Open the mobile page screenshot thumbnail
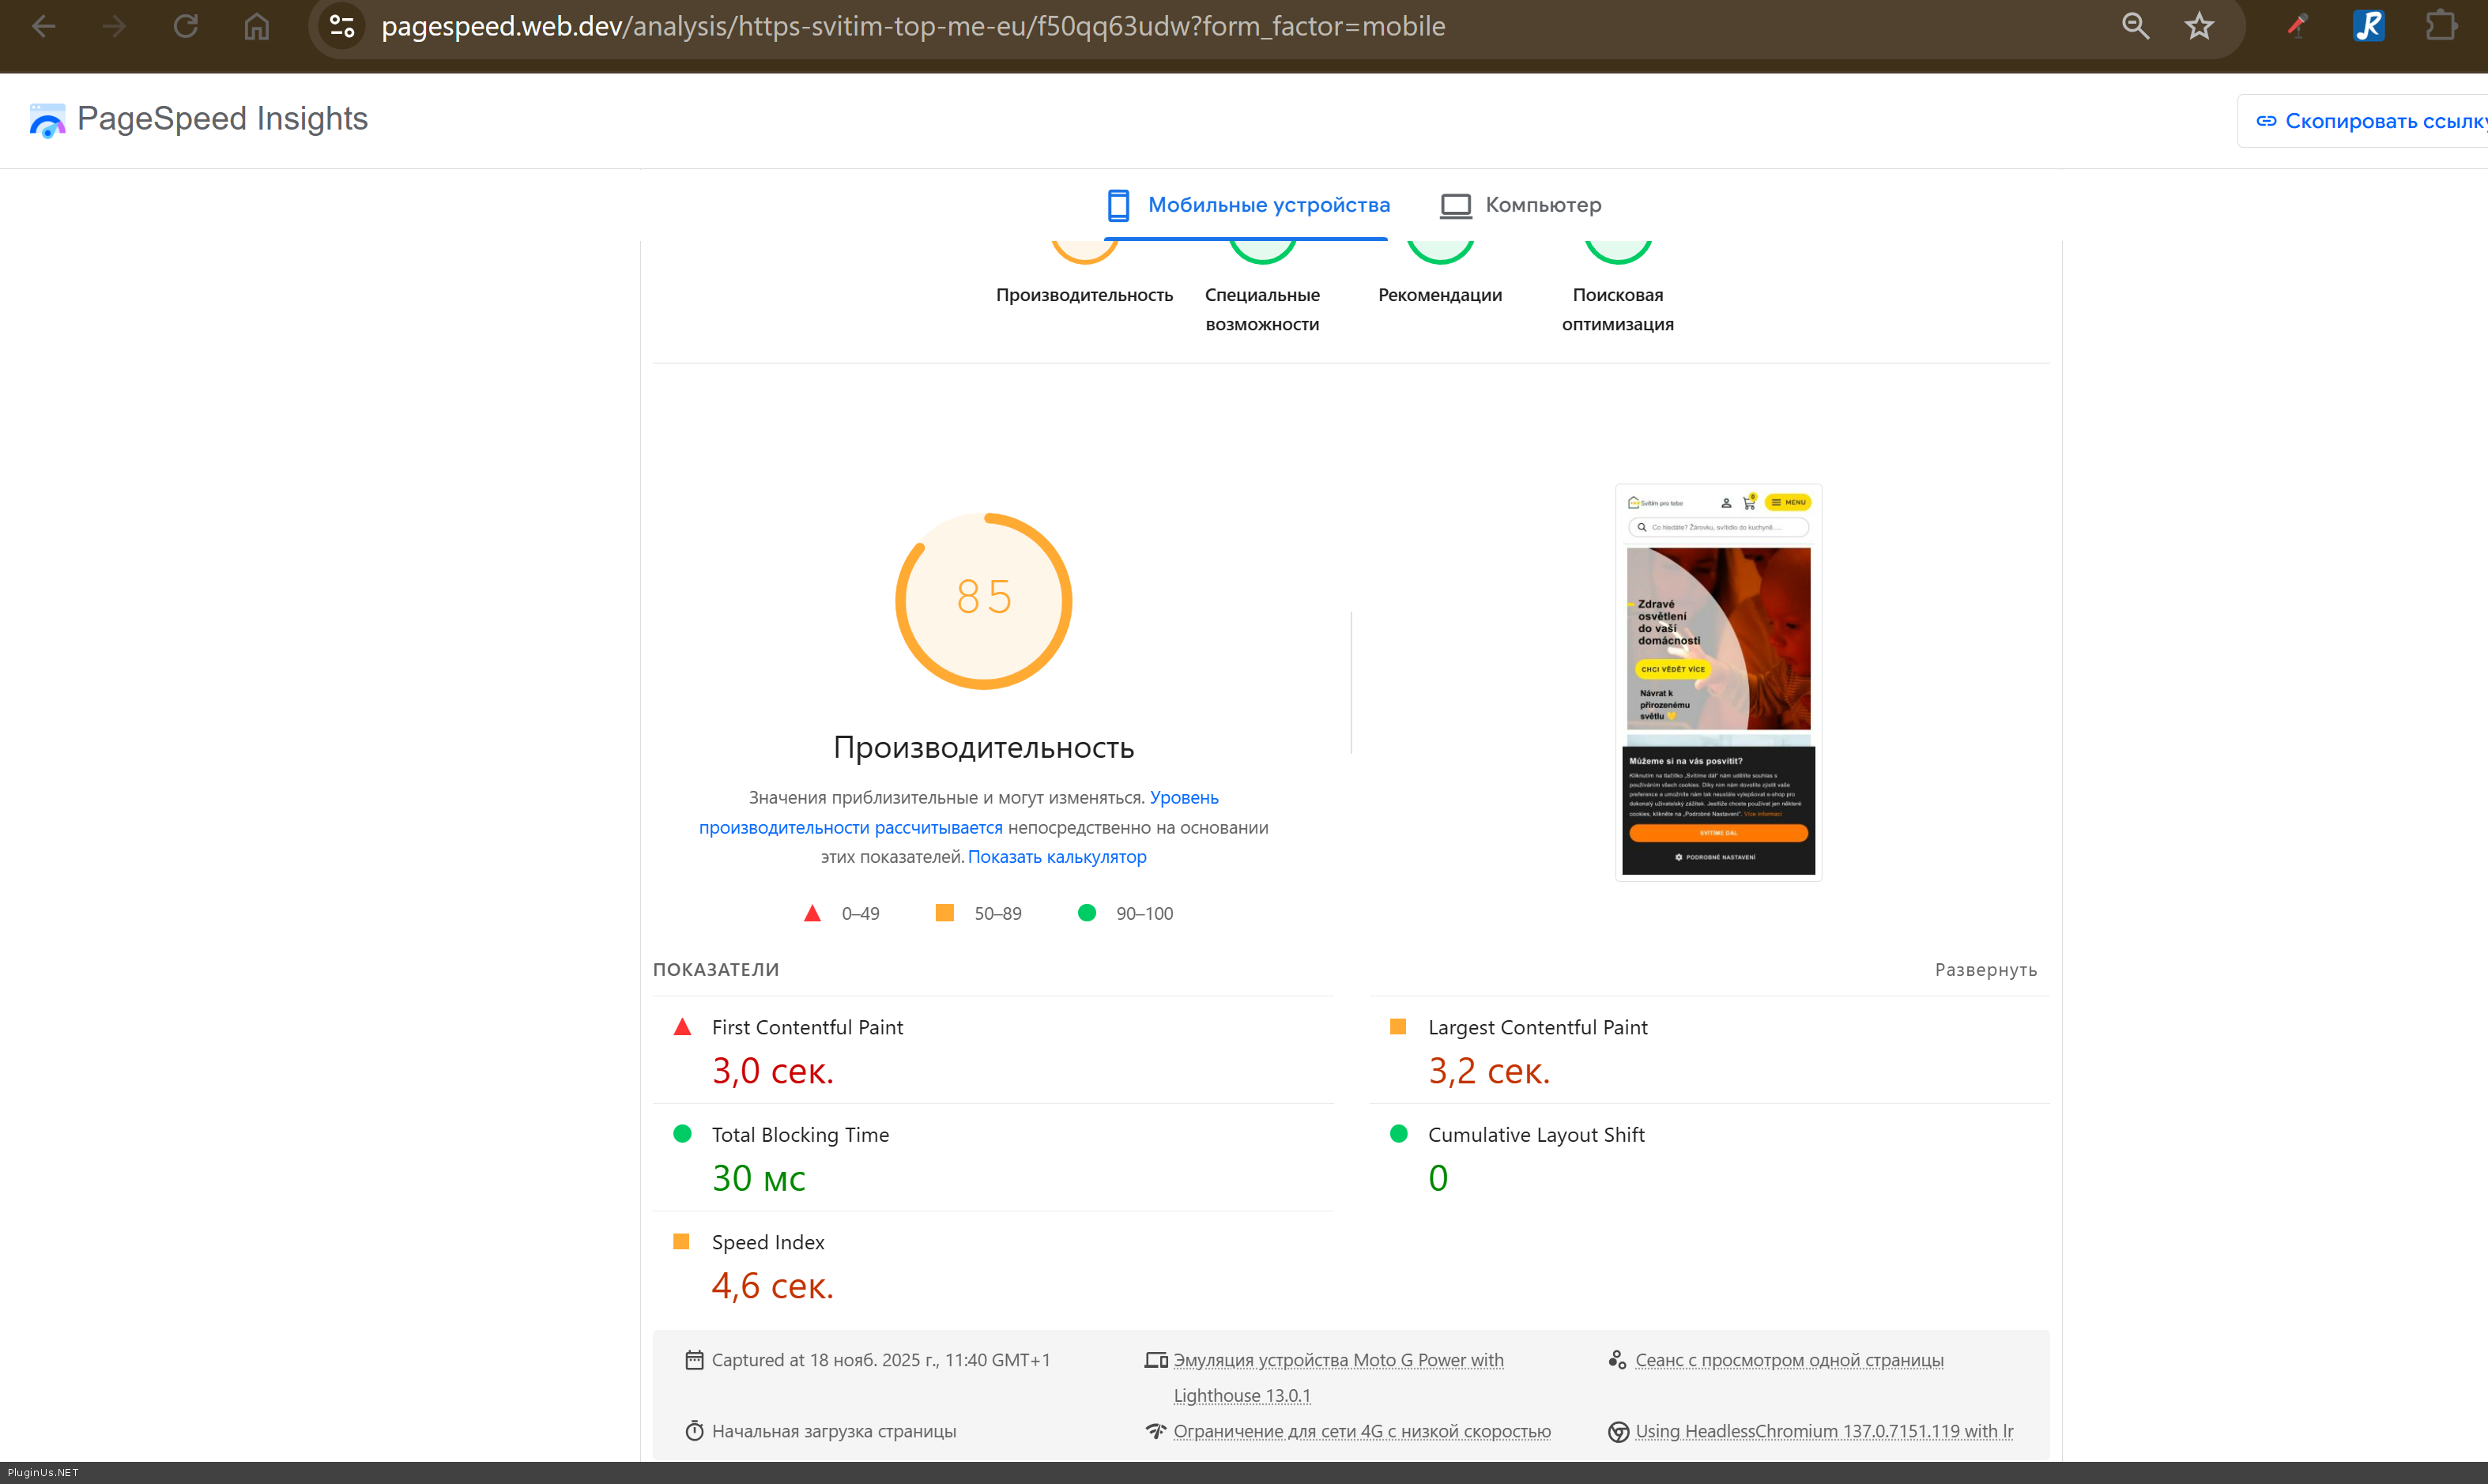The image size is (2488, 1484). point(1718,682)
